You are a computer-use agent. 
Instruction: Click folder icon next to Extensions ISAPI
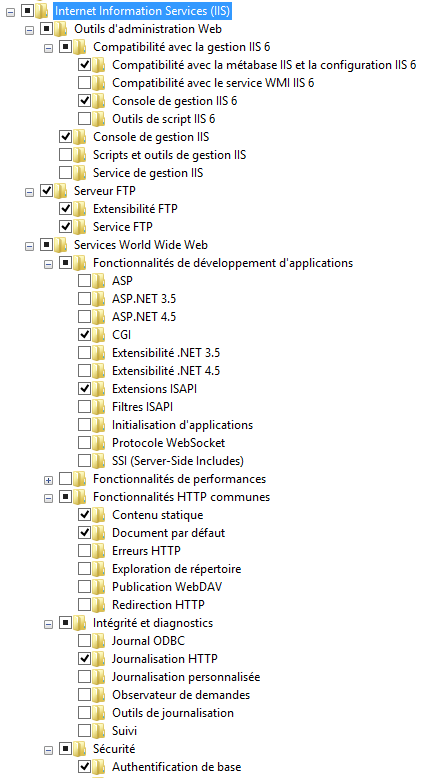point(99,389)
